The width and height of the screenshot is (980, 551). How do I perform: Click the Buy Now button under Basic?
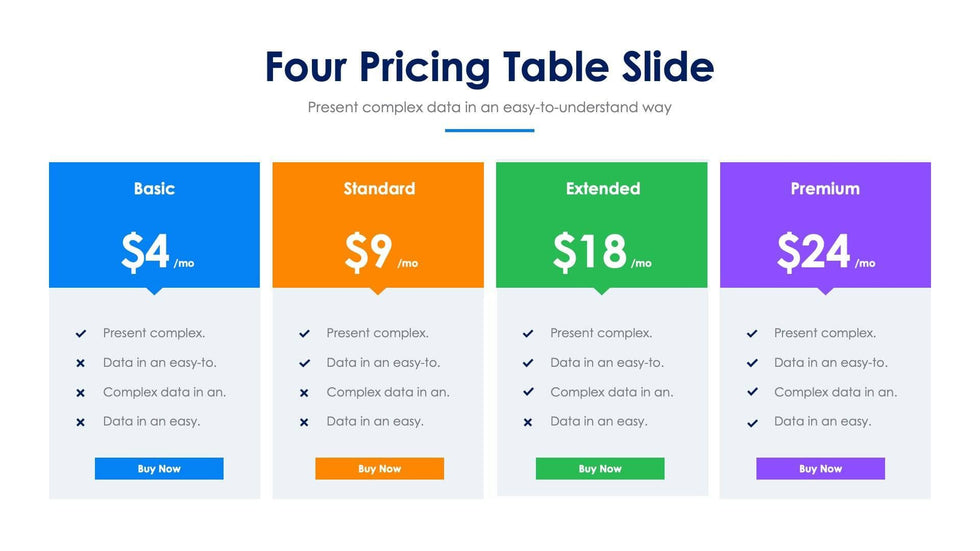(159, 468)
